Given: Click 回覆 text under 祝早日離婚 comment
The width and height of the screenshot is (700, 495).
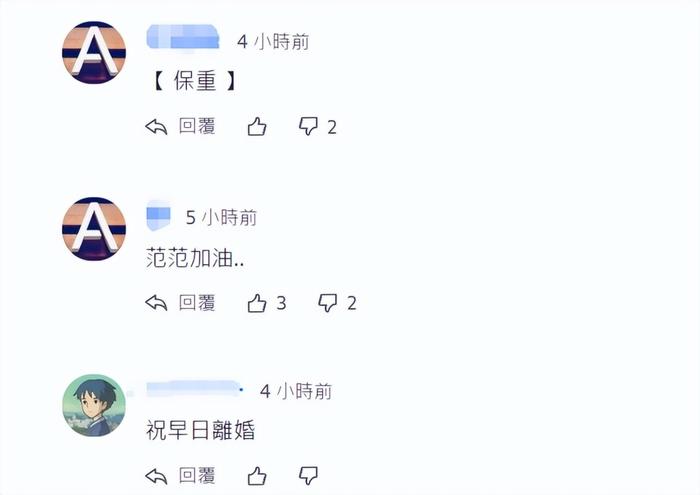Looking at the screenshot, I should coord(197,476).
